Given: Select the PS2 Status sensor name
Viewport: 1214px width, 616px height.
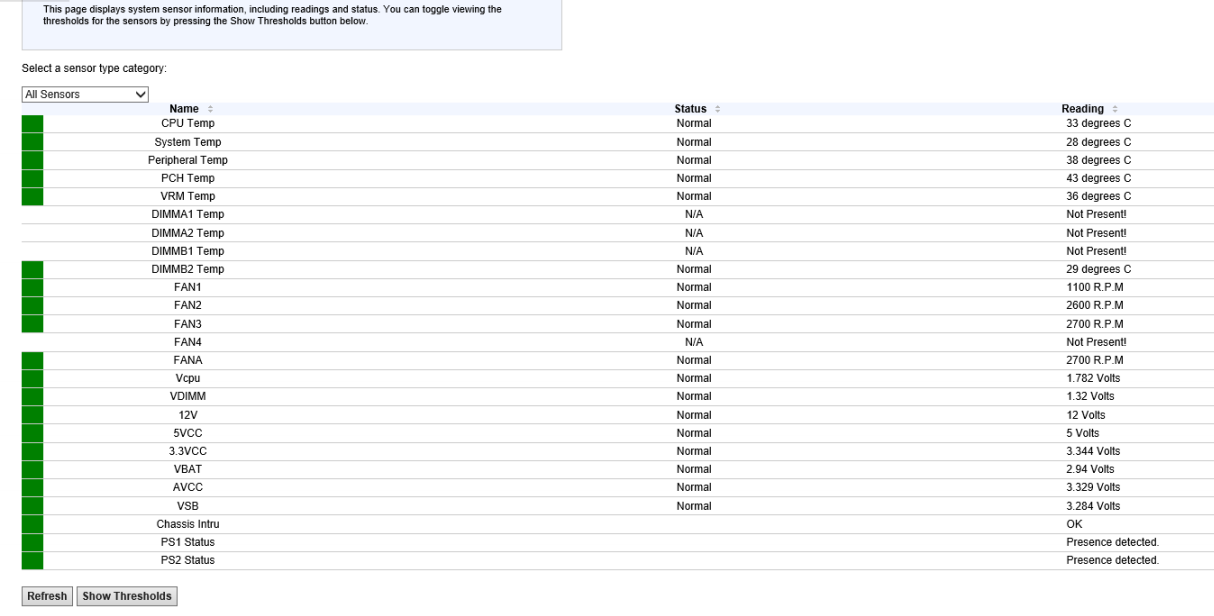Looking at the screenshot, I should pyautogui.click(x=188, y=560).
